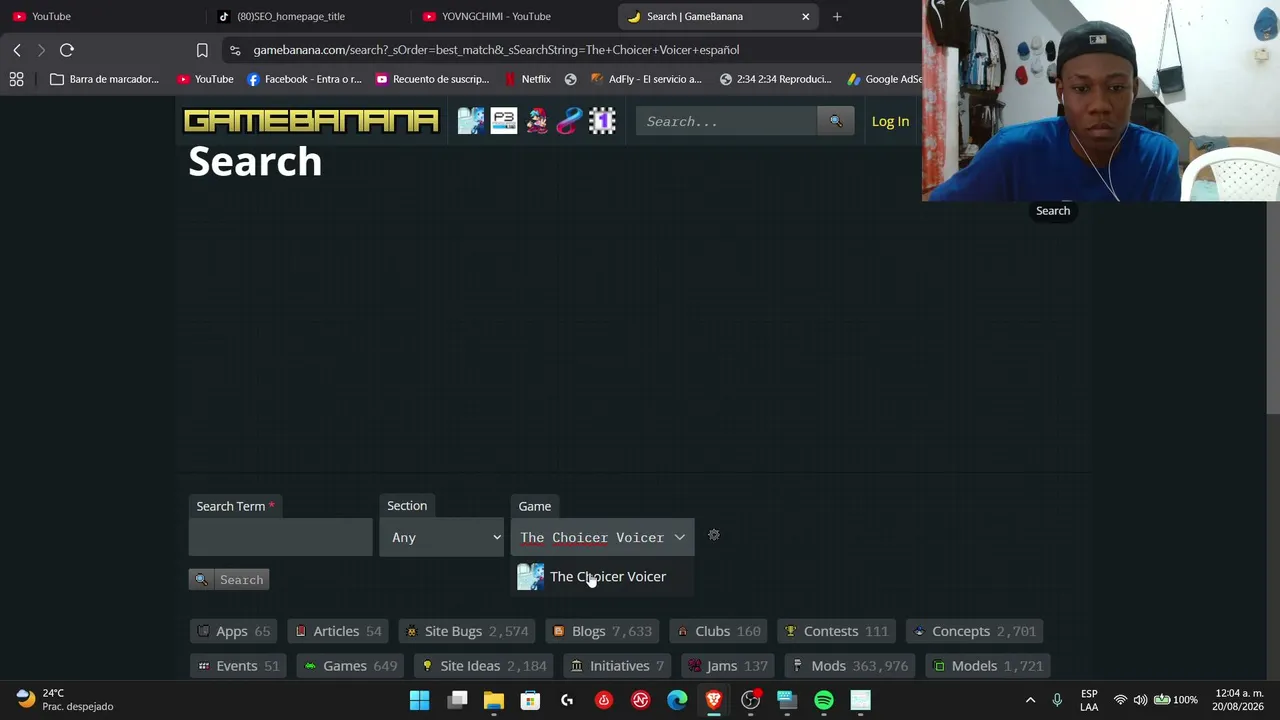Open the YouTube bookmark
The height and width of the screenshot is (720, 1280).
tap(205, 79)
